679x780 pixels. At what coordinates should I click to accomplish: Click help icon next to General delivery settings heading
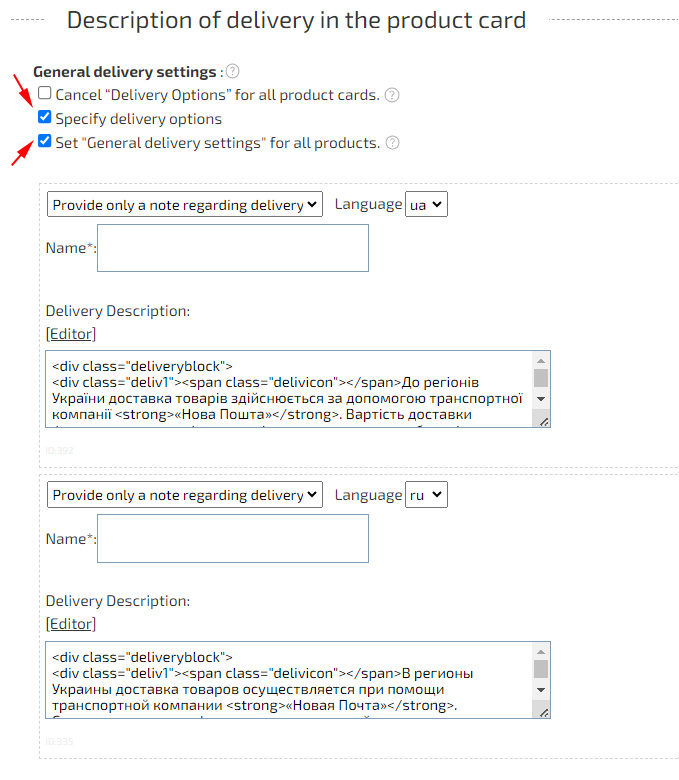tap(232, 71)
